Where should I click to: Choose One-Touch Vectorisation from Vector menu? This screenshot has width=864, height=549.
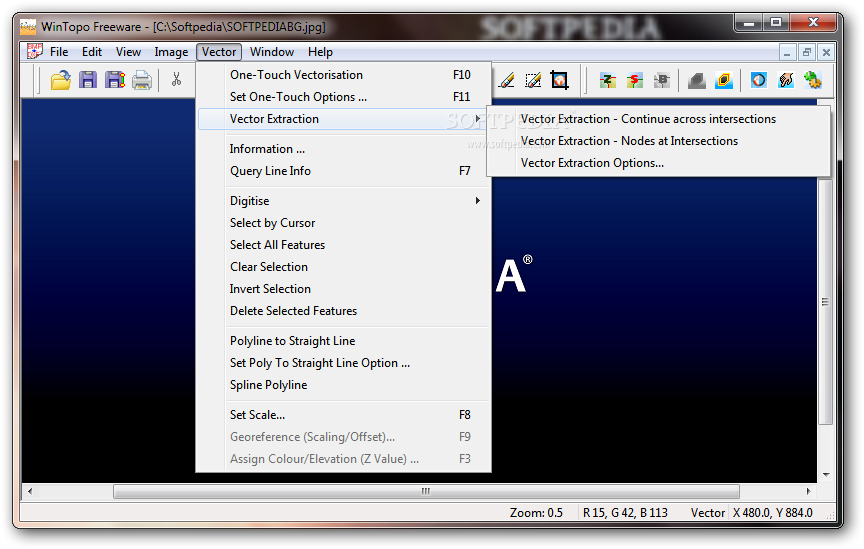click(x=344, y=74)
